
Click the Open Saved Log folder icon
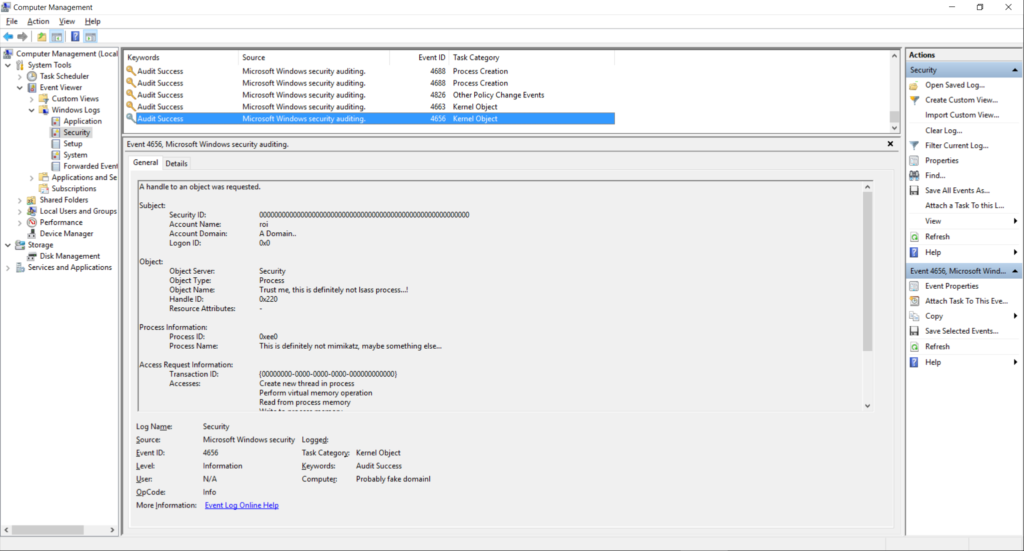914,86
